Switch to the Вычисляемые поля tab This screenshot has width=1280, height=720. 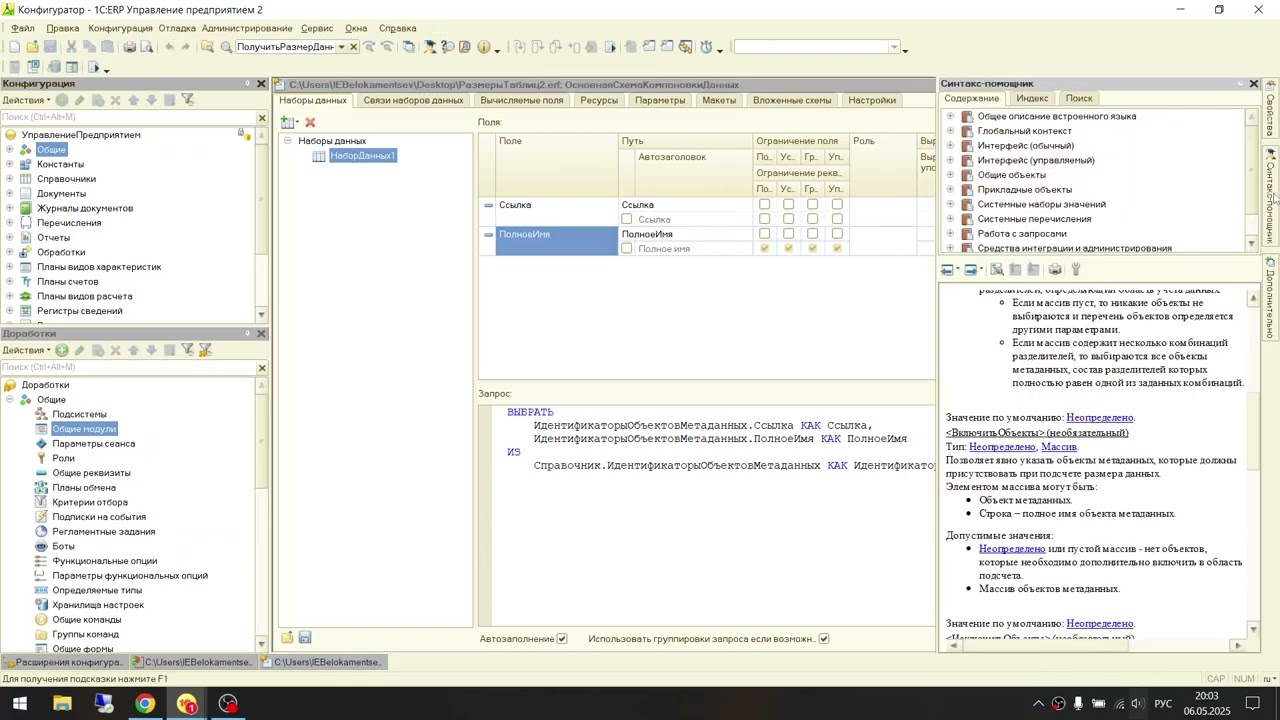coord(522,100)
